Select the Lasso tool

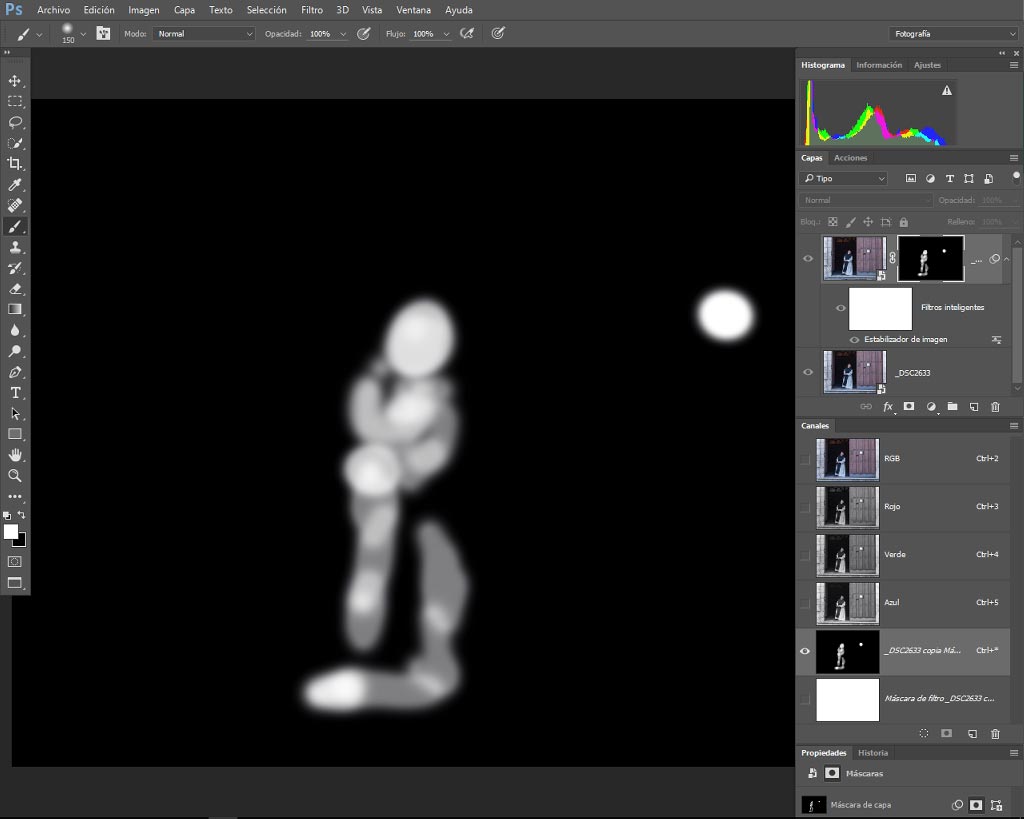click(x=14, y=122)
